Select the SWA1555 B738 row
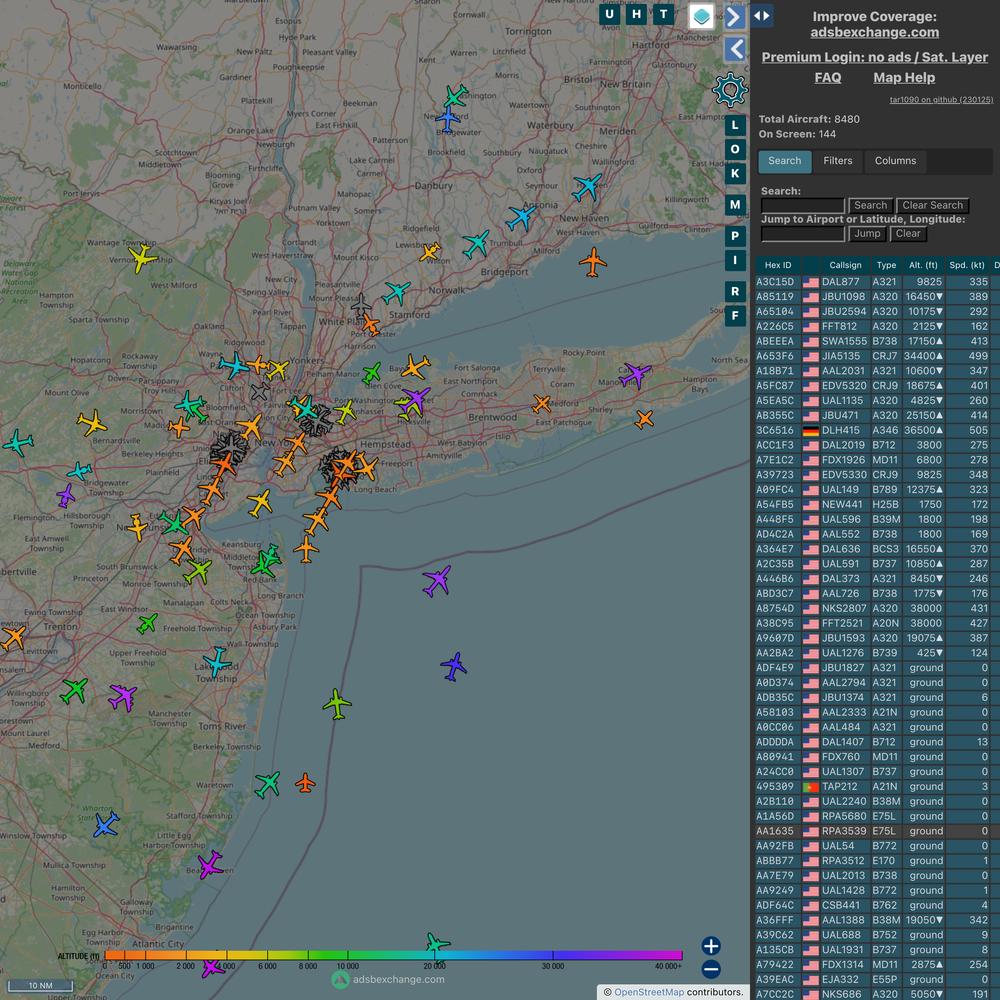Screen dimensions: 1000x1000 [877, 341]
